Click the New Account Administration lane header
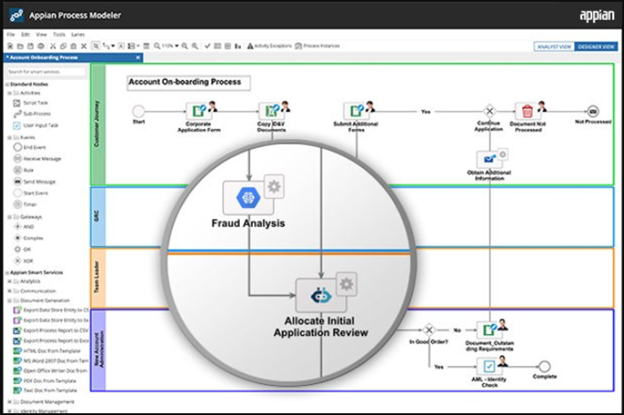Image resolution: width=624 pixels, height=415 pixels. click(x=98, y=350)
